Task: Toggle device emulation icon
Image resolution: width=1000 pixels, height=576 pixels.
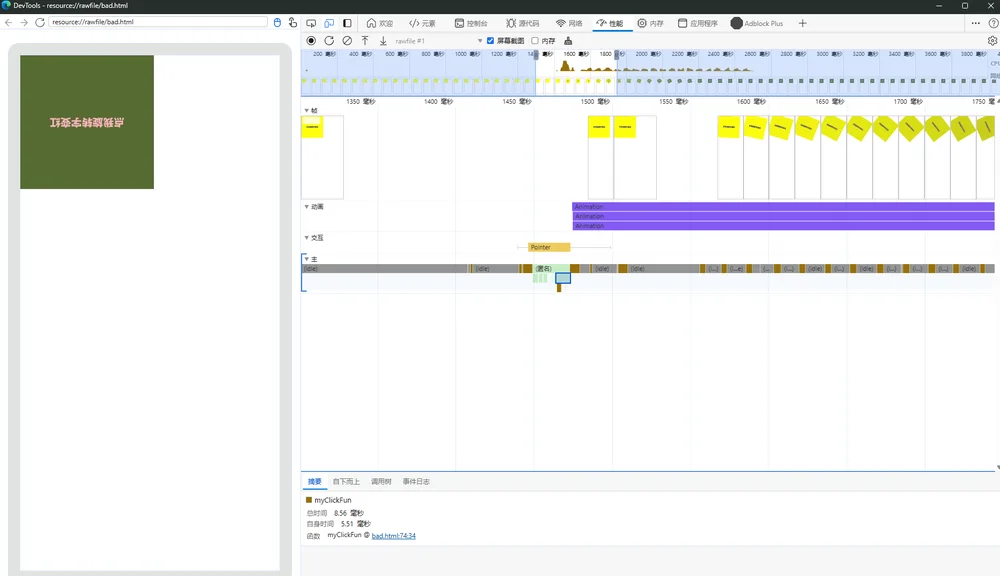Action: (x=329, y=23)
